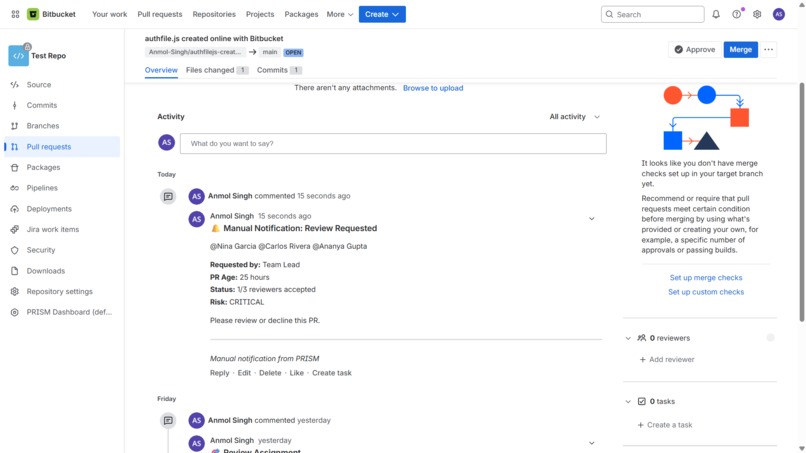Reply to the Manual Notification comment
The height and width of the screenshot is (453, 806).
[x=219, y=373]
